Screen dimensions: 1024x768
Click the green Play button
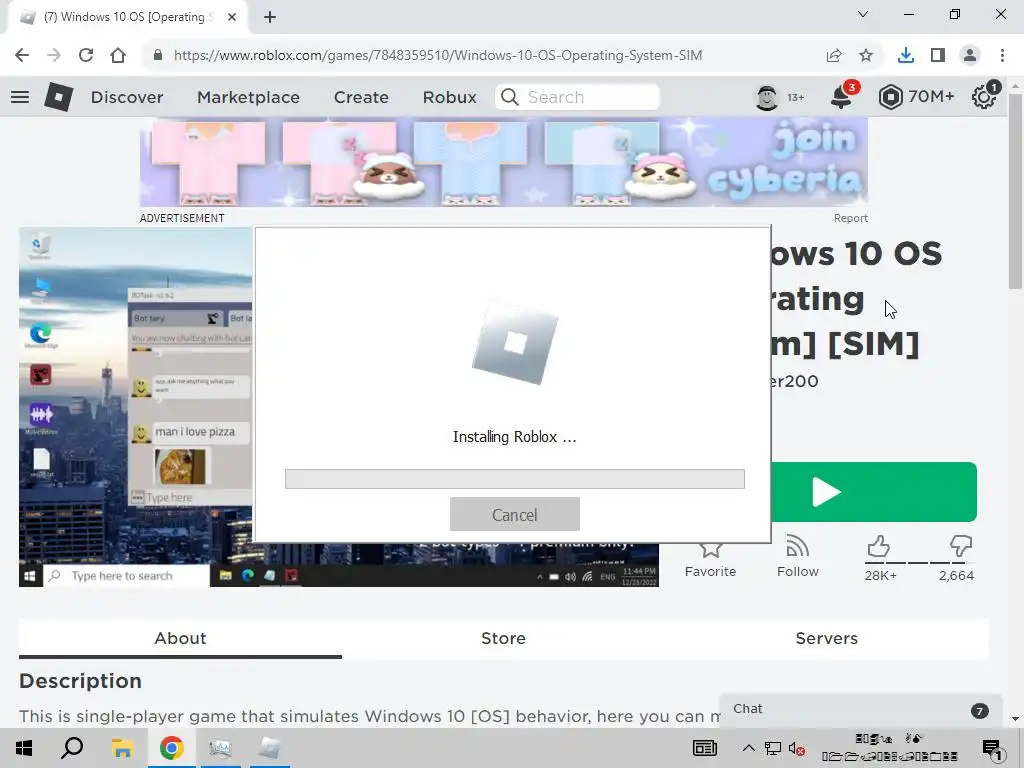pos(874,492)
